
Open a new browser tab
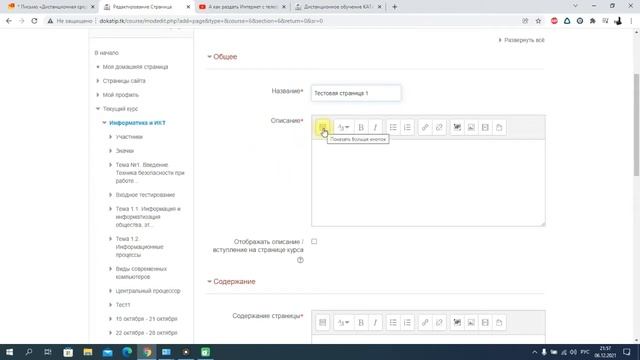394,7
